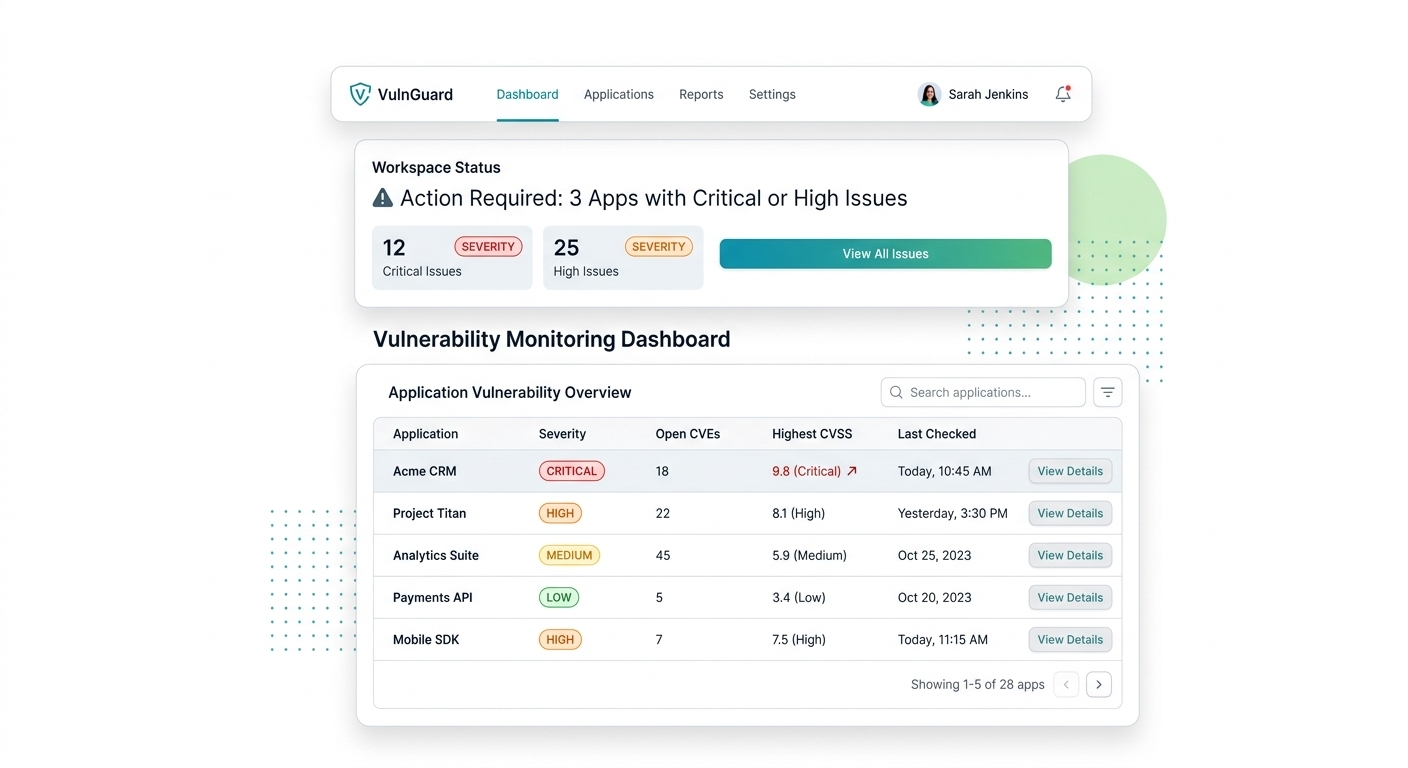Click the Yesterday, 3:30 PM timestamp
The height and width of the screenshot is (768, 1408).
click(953, 513)
